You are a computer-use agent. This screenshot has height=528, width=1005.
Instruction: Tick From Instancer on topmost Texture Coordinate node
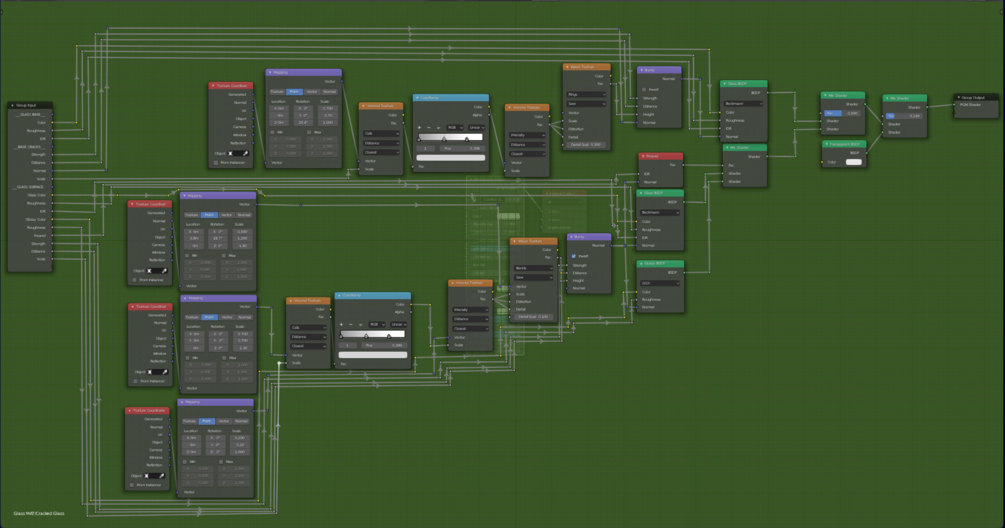coord(216,163)
